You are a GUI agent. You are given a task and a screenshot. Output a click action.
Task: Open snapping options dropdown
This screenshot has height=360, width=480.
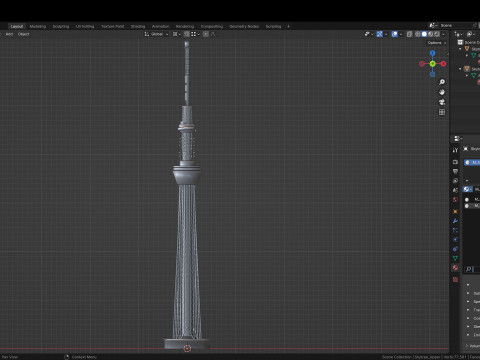click(195, 34)
